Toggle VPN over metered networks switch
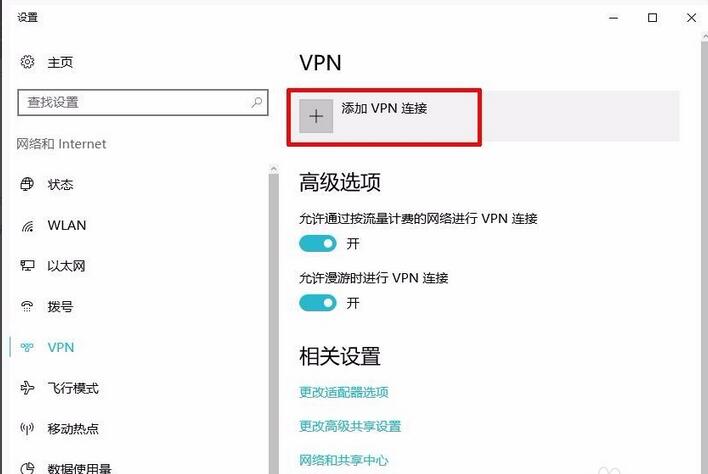The width and height of the screenshot is (708, 474). (x=318, y=244)
